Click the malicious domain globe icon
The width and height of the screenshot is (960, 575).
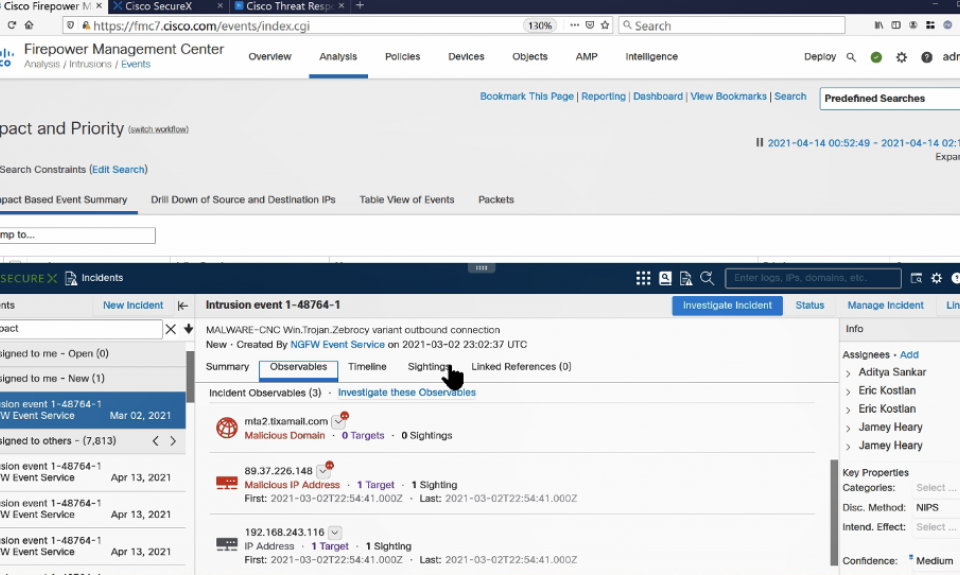(x=227, y=427)
